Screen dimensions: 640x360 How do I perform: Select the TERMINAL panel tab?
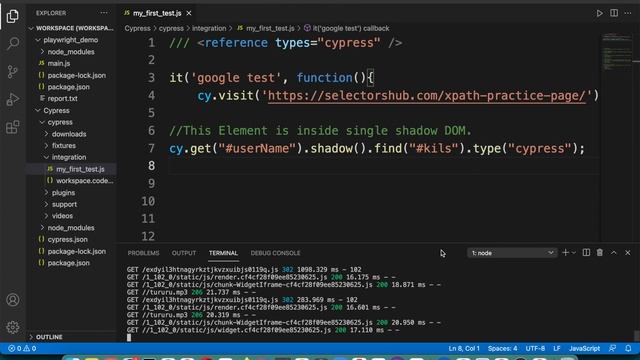[x=223, y=253]
